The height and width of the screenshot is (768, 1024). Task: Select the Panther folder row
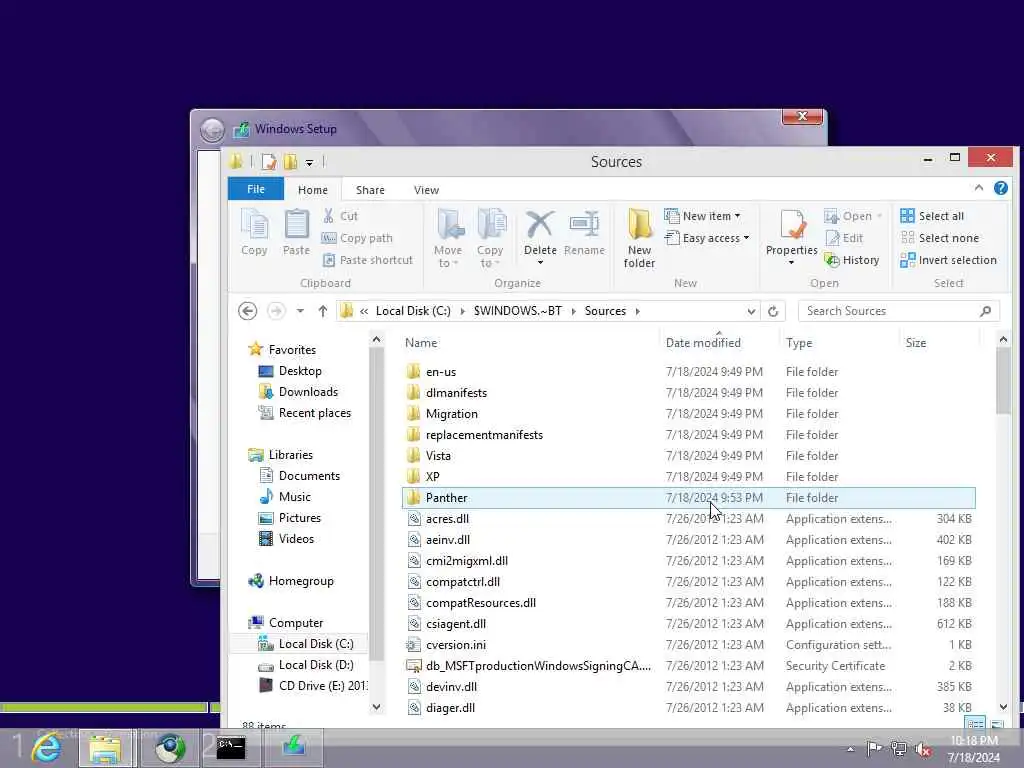[688, 498]
